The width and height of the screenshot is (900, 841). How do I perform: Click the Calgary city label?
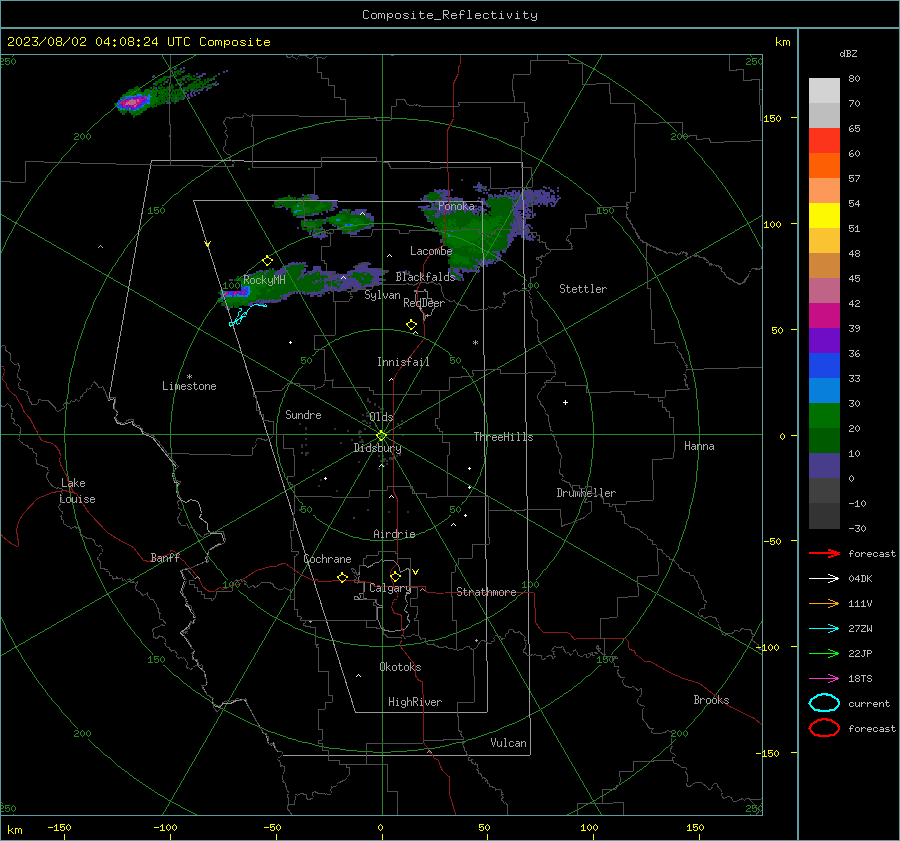tap(390, 588)
